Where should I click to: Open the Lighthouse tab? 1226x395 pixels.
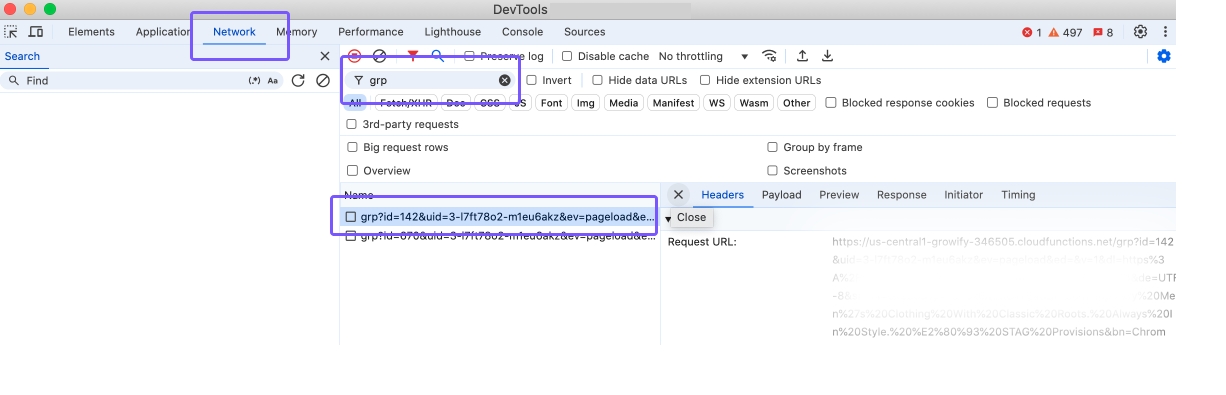pos(452,32)
